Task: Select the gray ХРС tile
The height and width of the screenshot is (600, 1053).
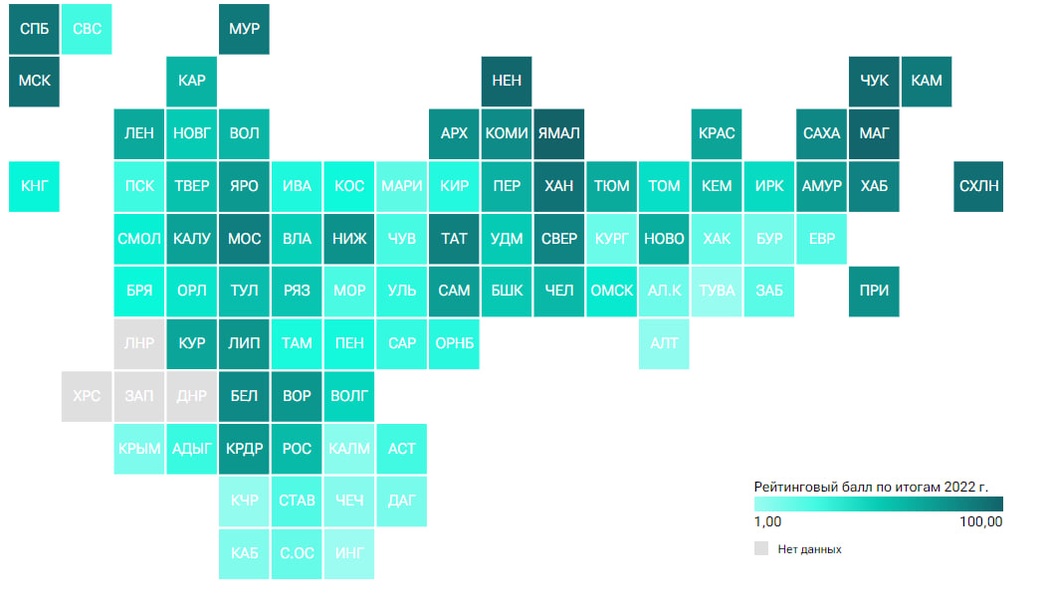Action: (87, 396)
